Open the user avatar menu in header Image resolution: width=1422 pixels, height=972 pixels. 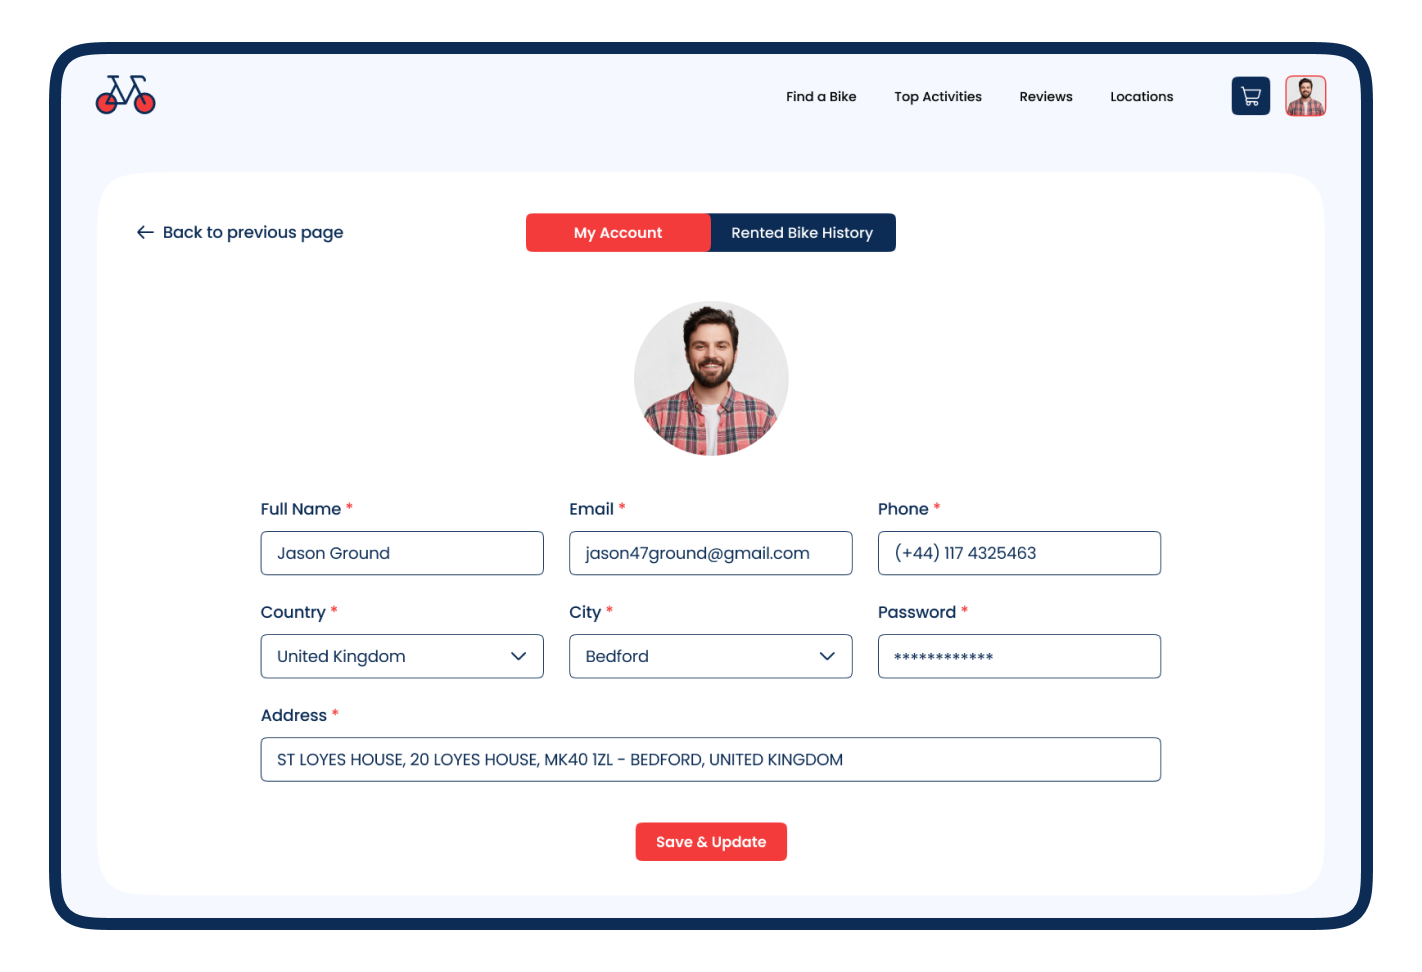tap(1305, 96)
